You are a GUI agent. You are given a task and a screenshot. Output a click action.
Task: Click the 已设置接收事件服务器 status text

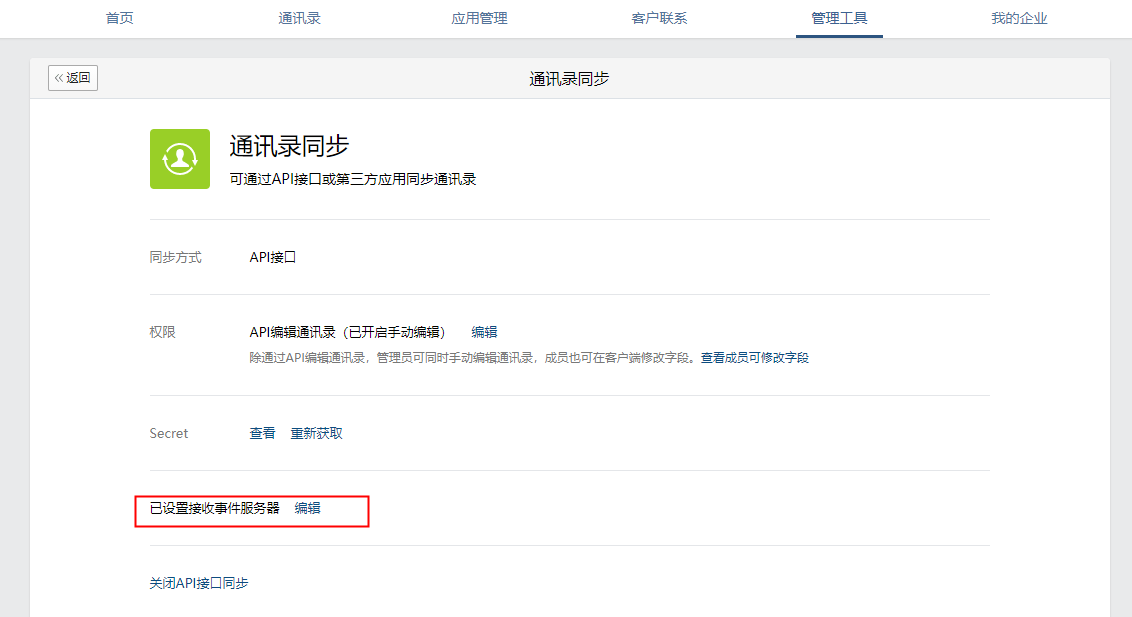pos(215,508)
